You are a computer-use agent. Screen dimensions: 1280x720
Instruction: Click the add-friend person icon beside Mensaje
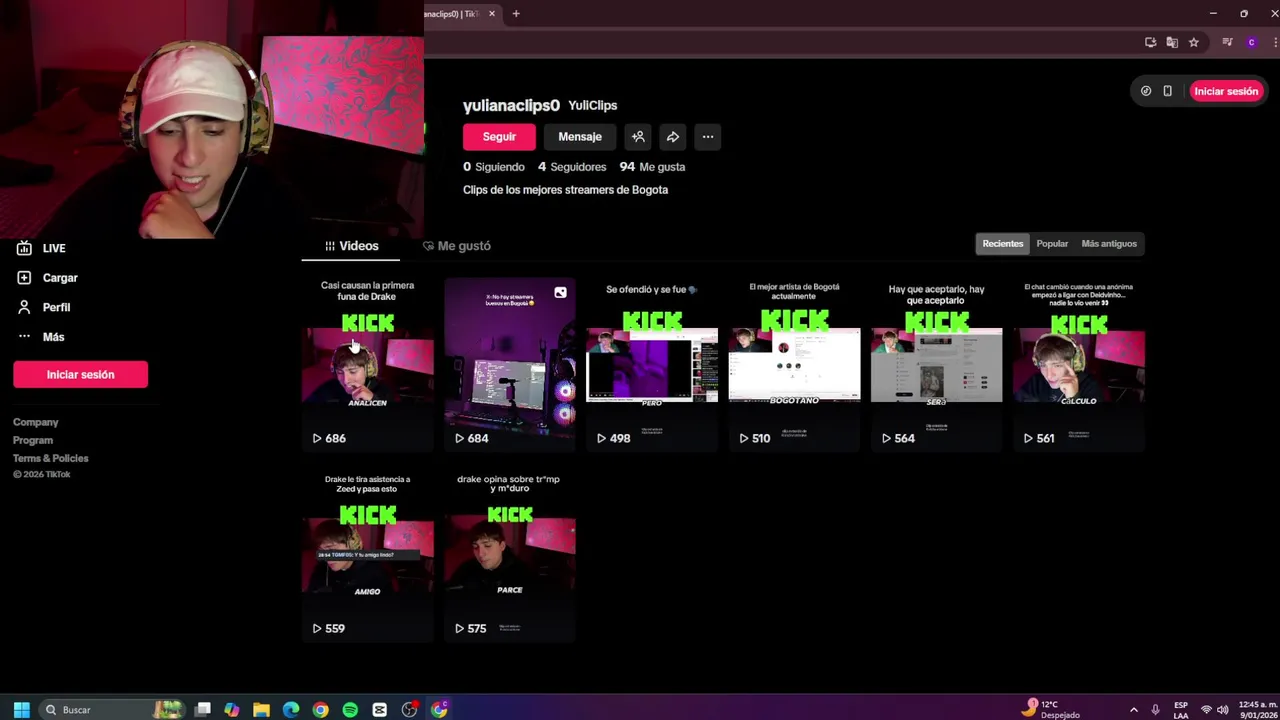(638, 137)
